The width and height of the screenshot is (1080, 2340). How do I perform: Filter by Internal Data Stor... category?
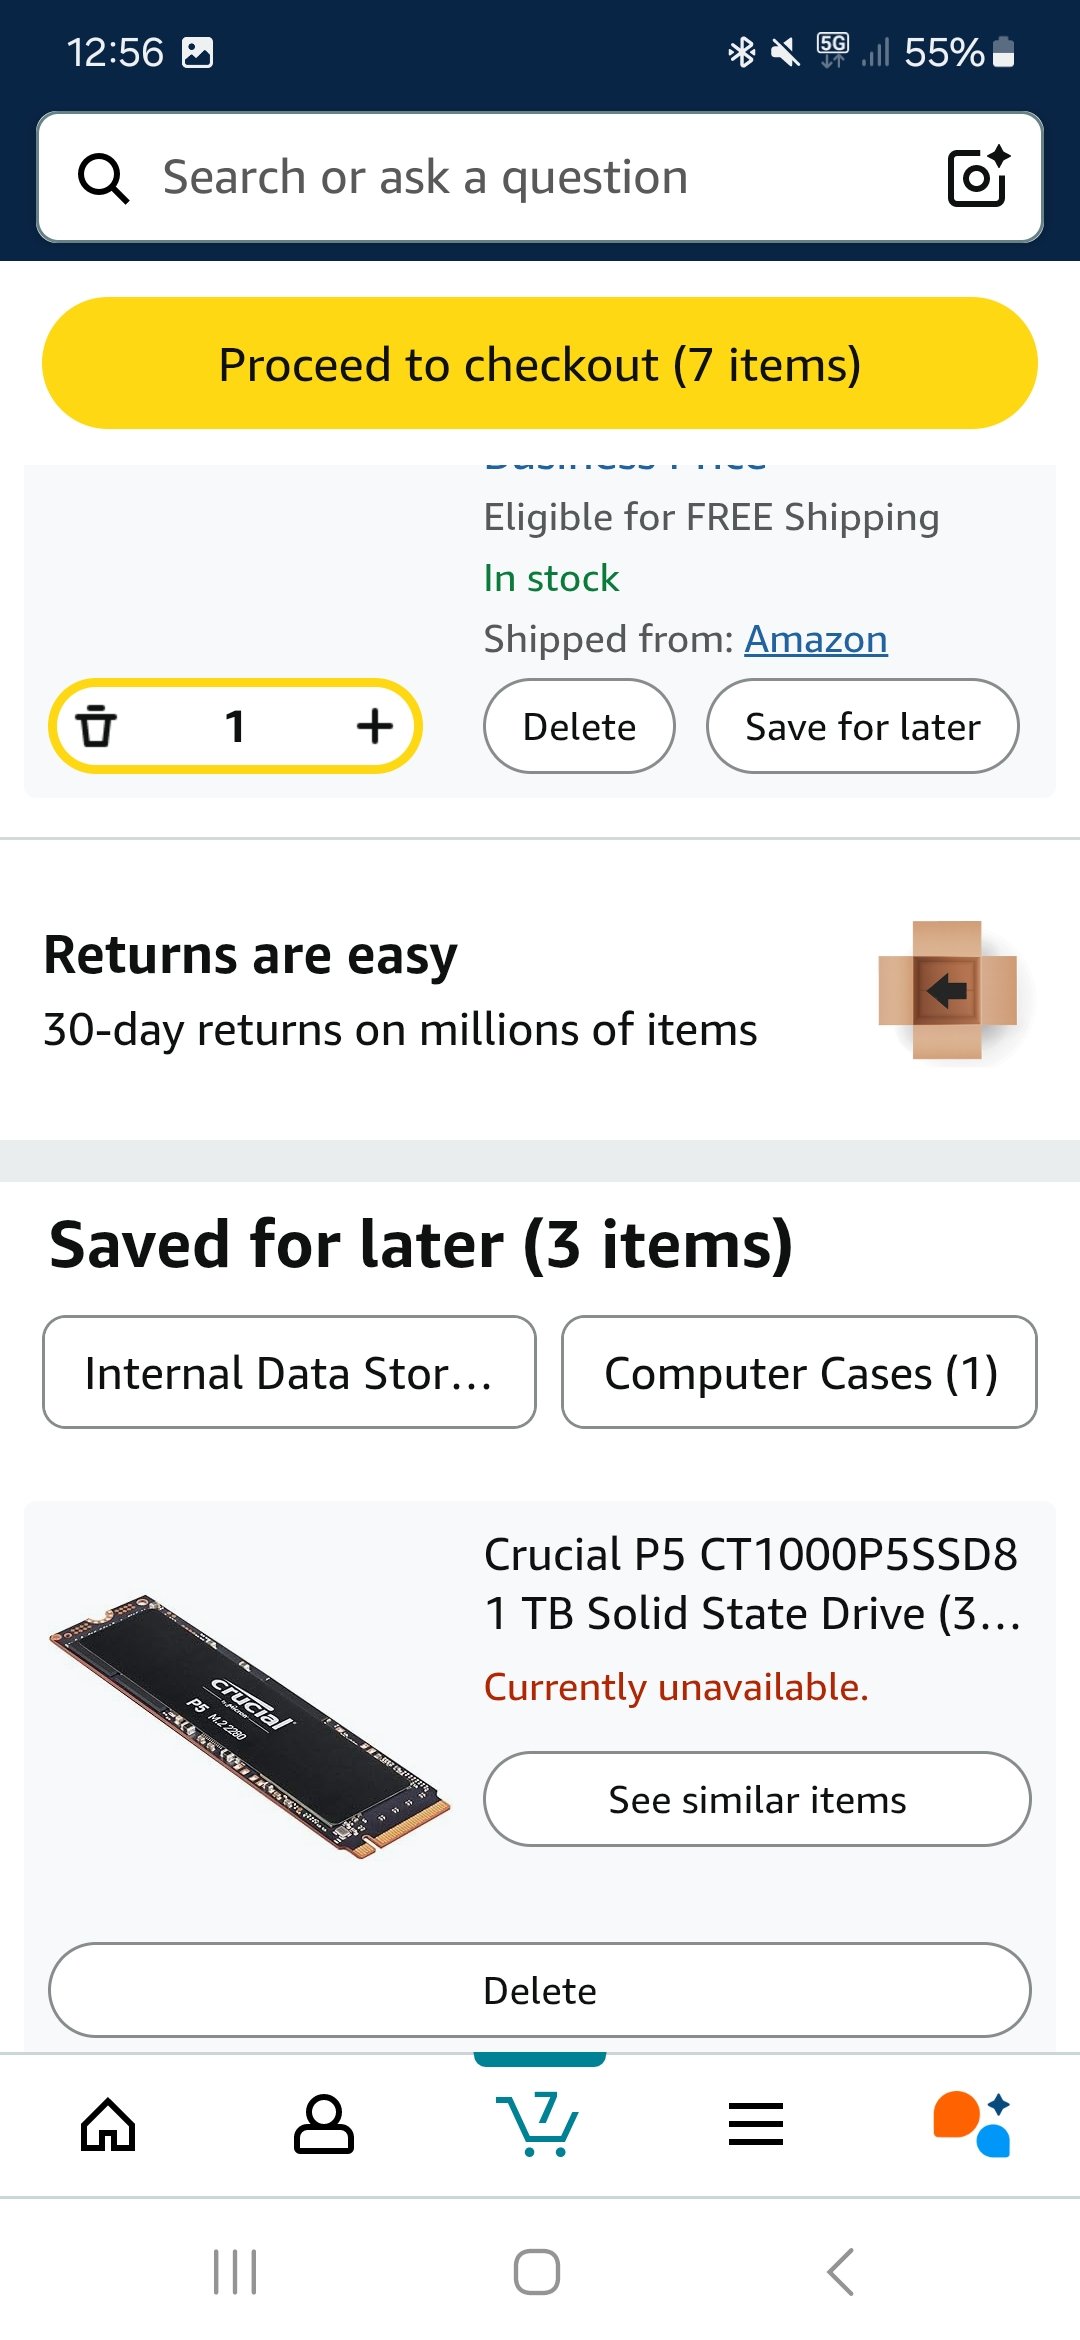pos(289,1372)
